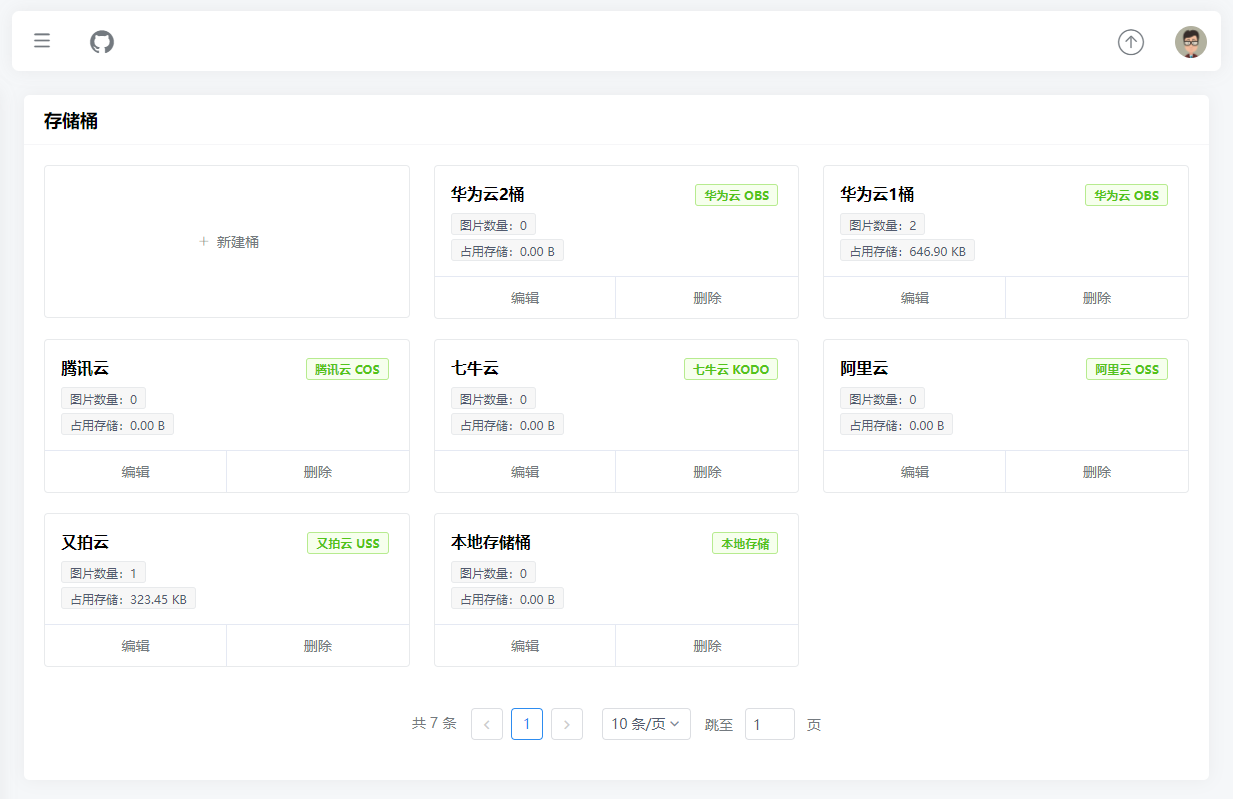The image size is (1233, 799).
Task: Delete the 阿里云 bucket
Action: point(1097,472)
